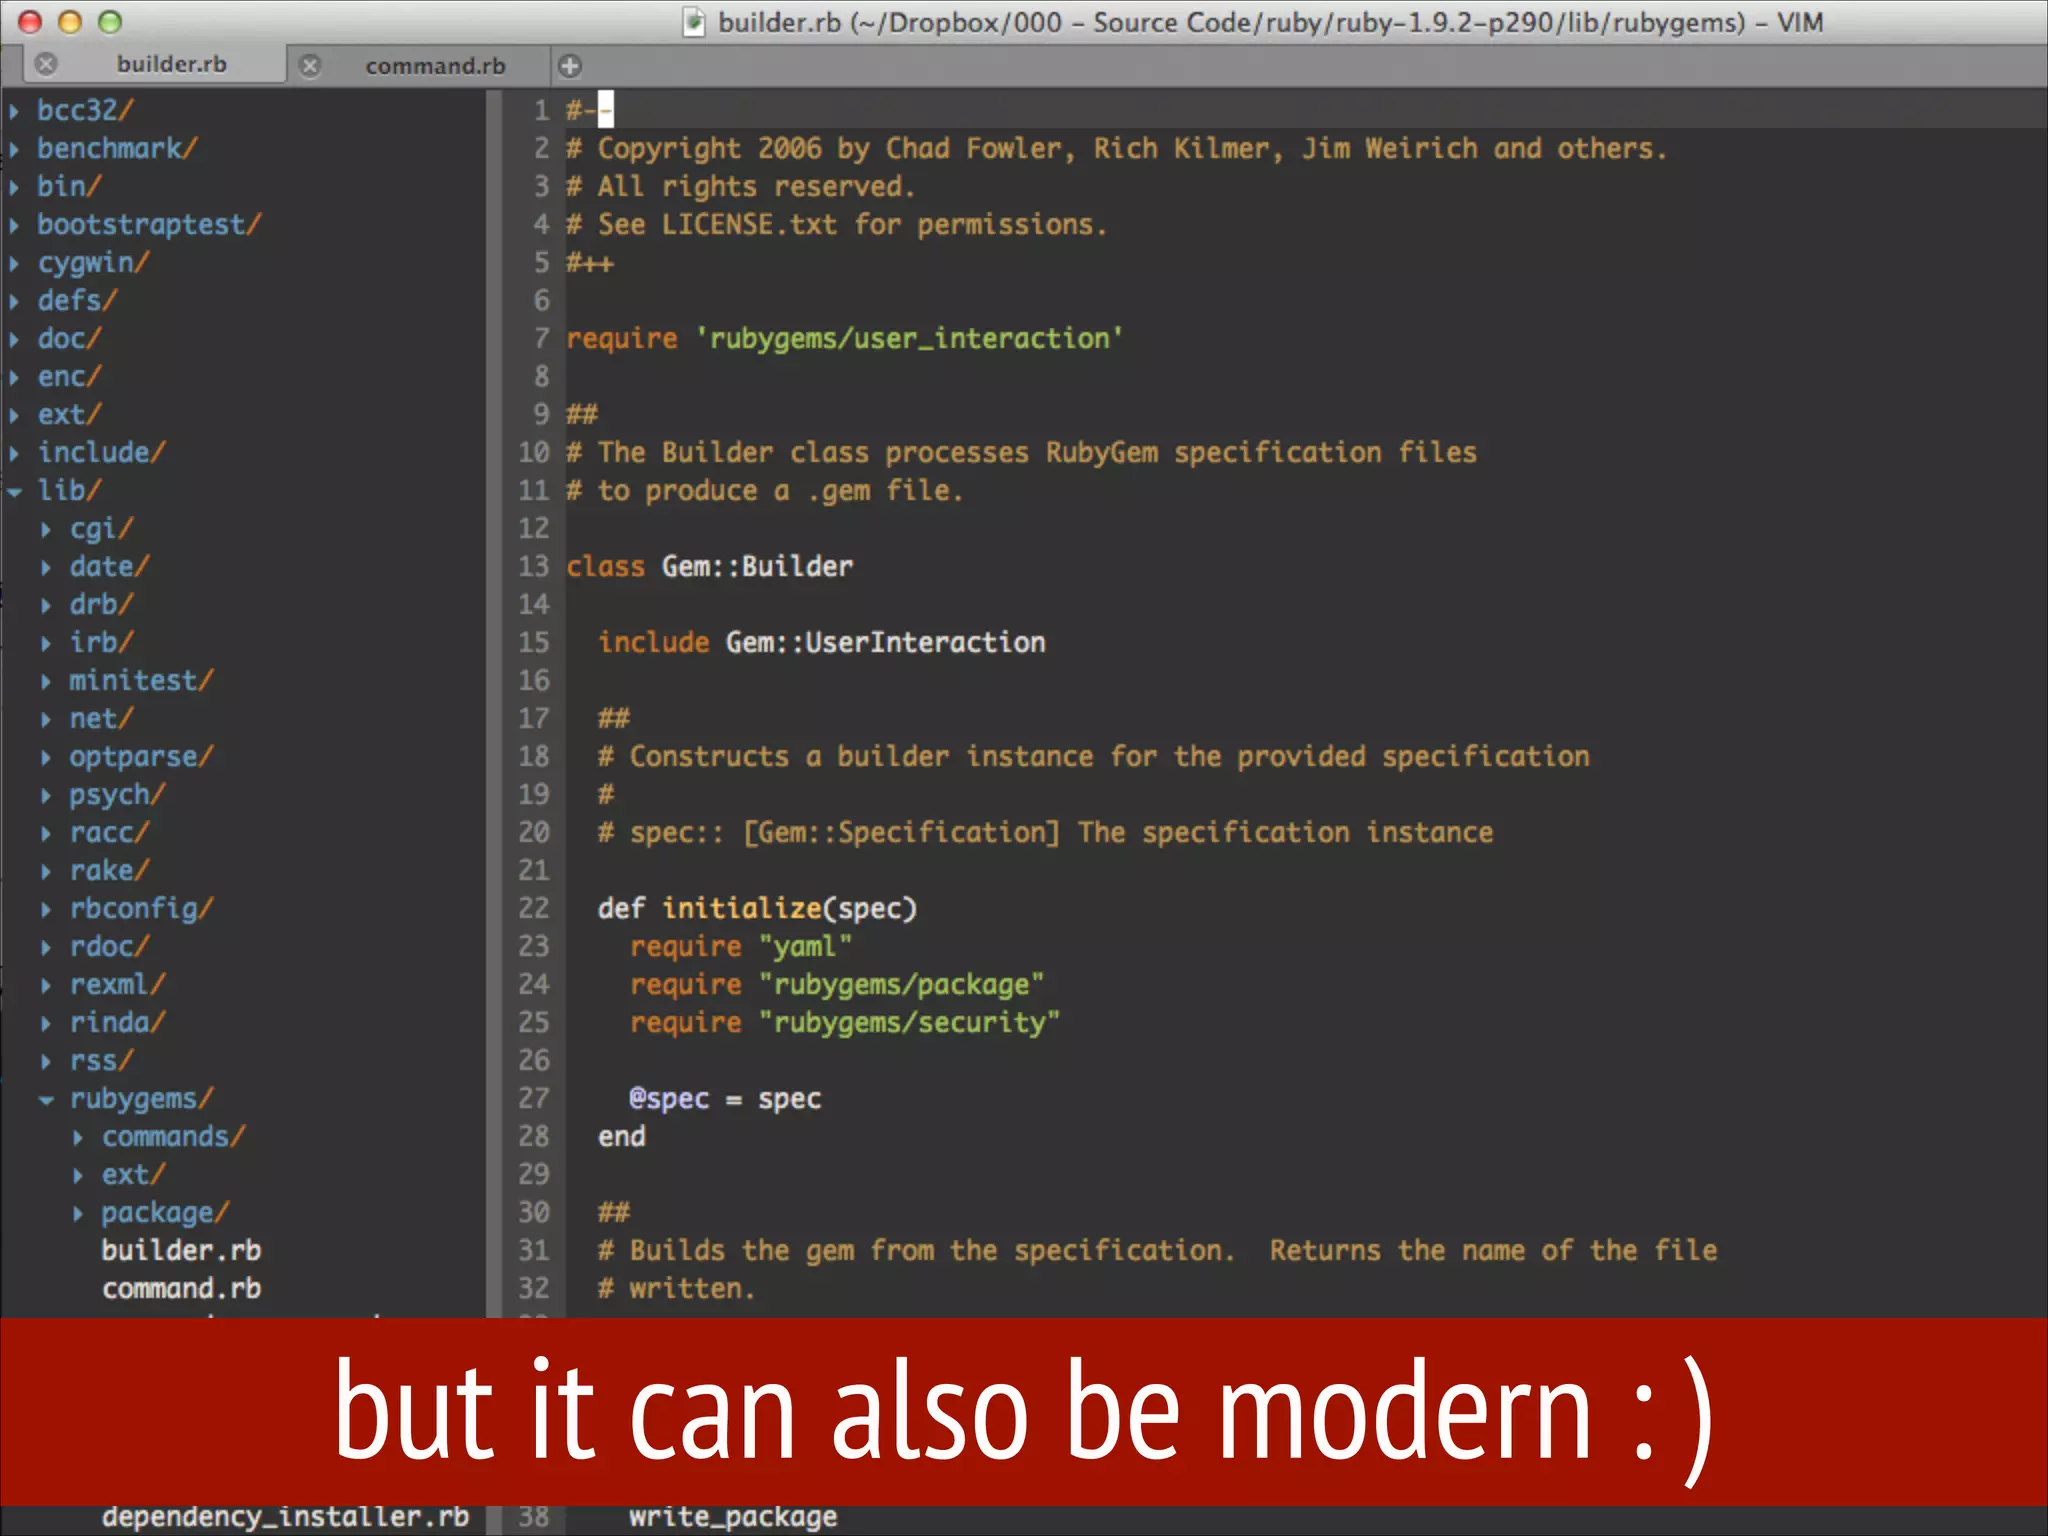Close the builder.rb tab
2048x1536 pixels.
pos(46,64)
